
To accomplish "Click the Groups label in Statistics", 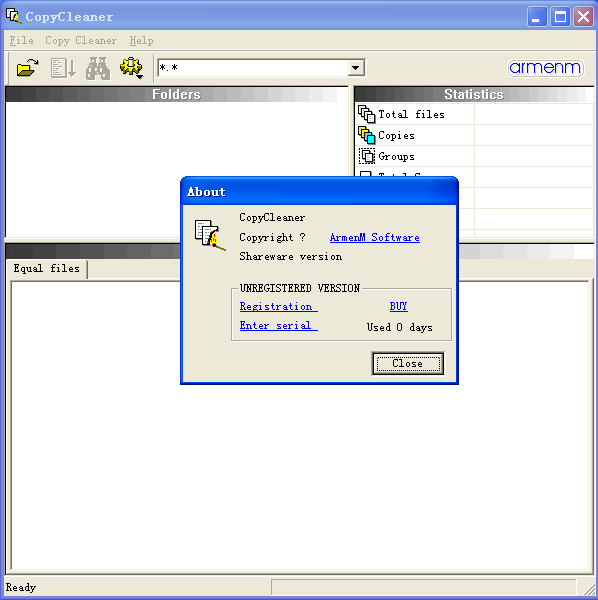I will tap(396, 157).
